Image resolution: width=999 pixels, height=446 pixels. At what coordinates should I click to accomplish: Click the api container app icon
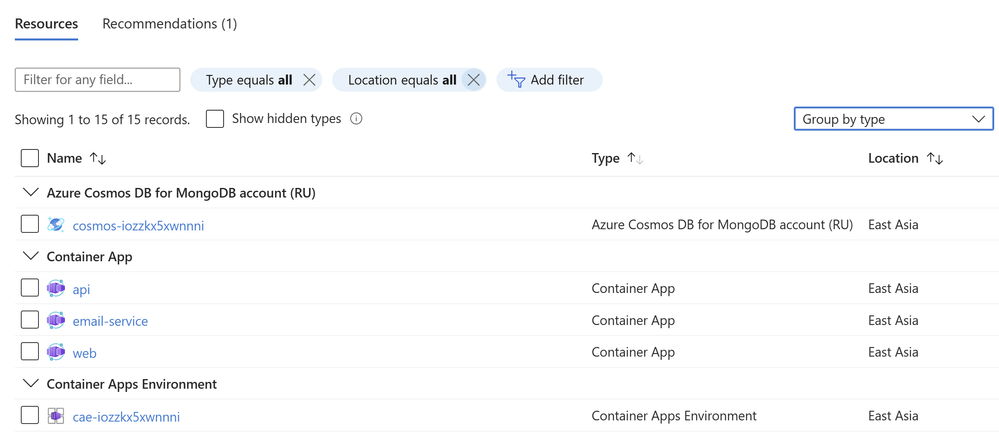(x=56, y=289)
